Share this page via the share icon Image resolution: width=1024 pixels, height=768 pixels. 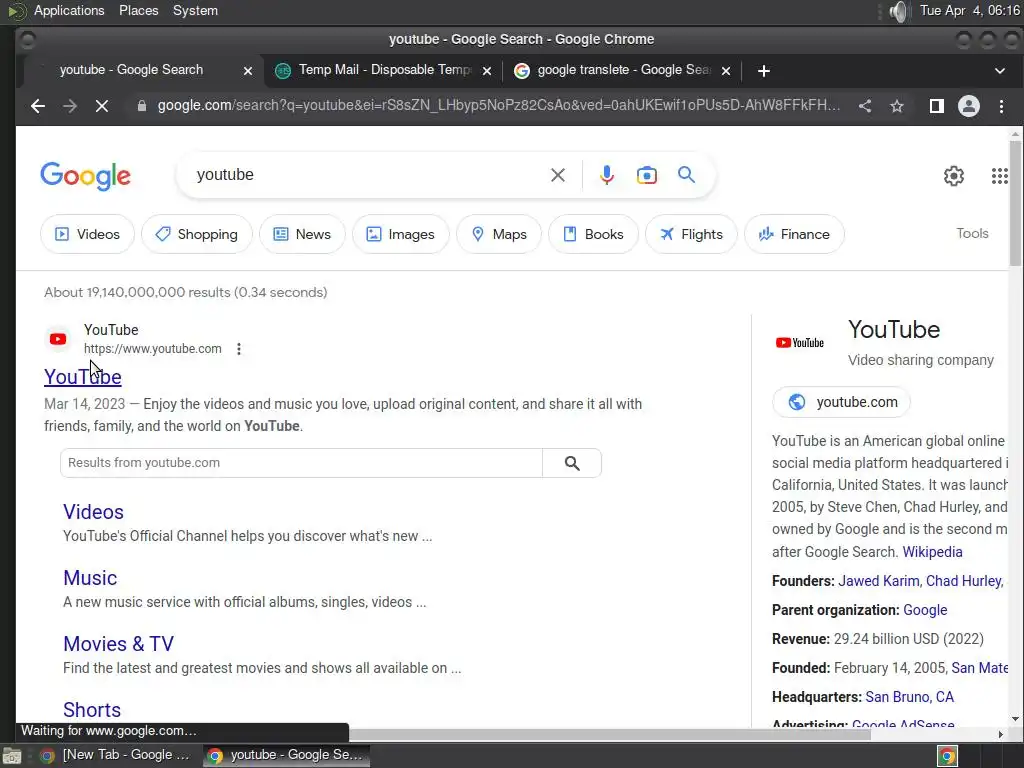click(x=865, y=106)
